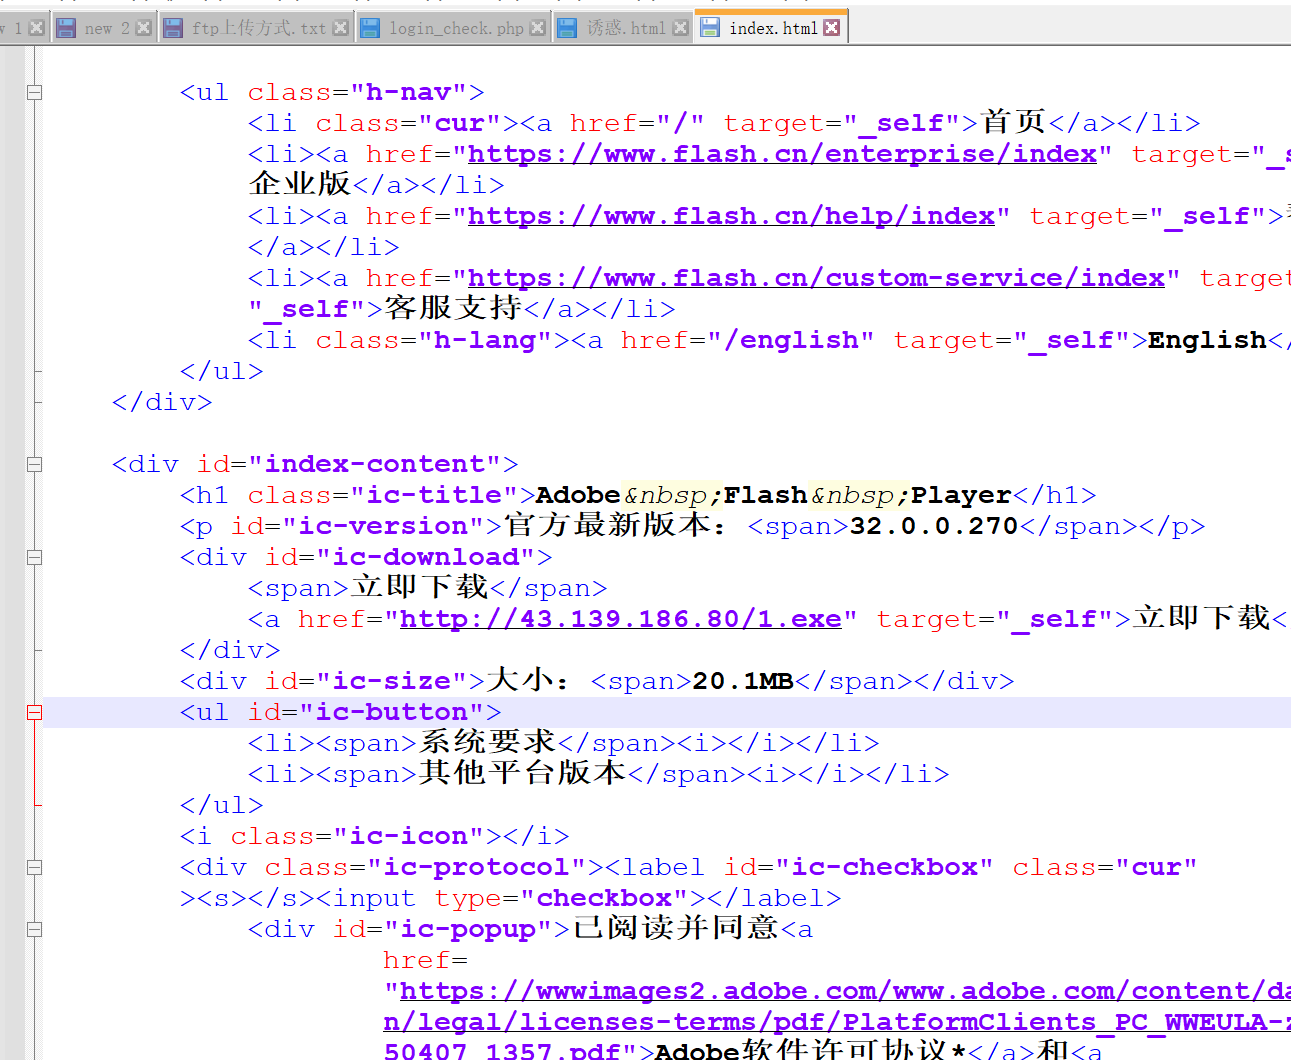Click the id value "ic-download"
The width and height of the screenshot is (1291, 1060).
pos(425,557)
